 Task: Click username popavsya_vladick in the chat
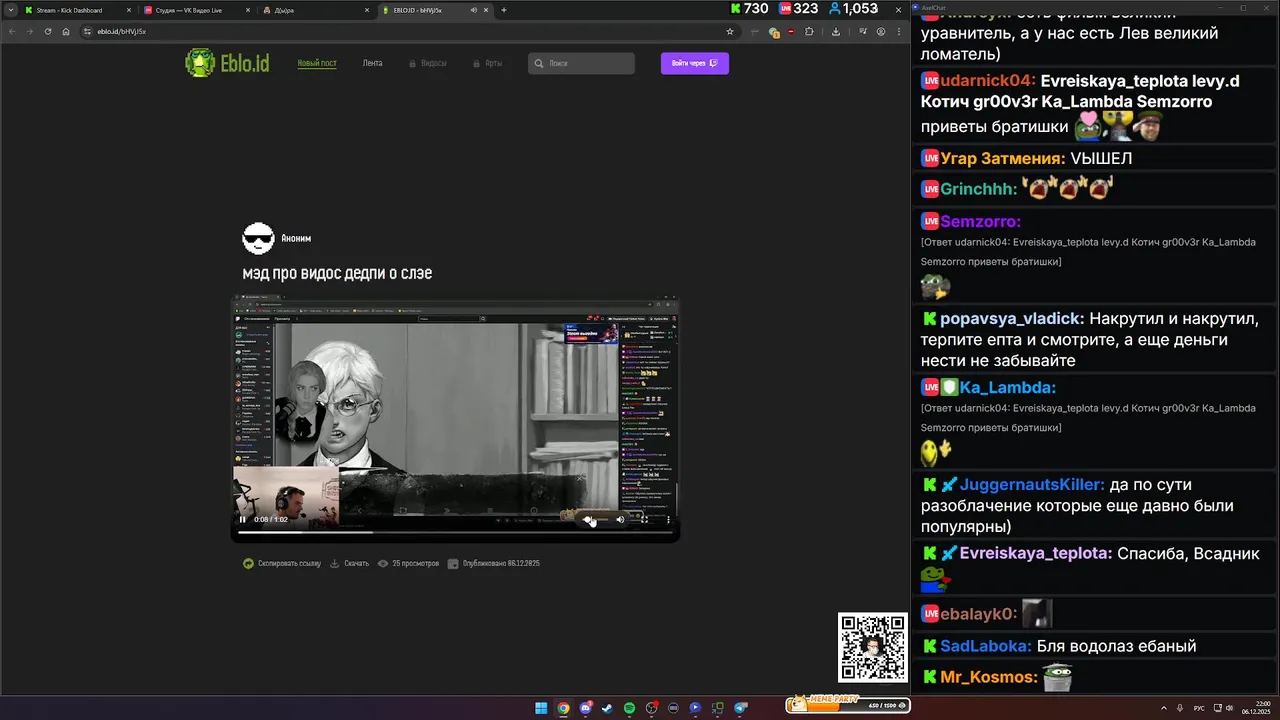click(1012, 319)
